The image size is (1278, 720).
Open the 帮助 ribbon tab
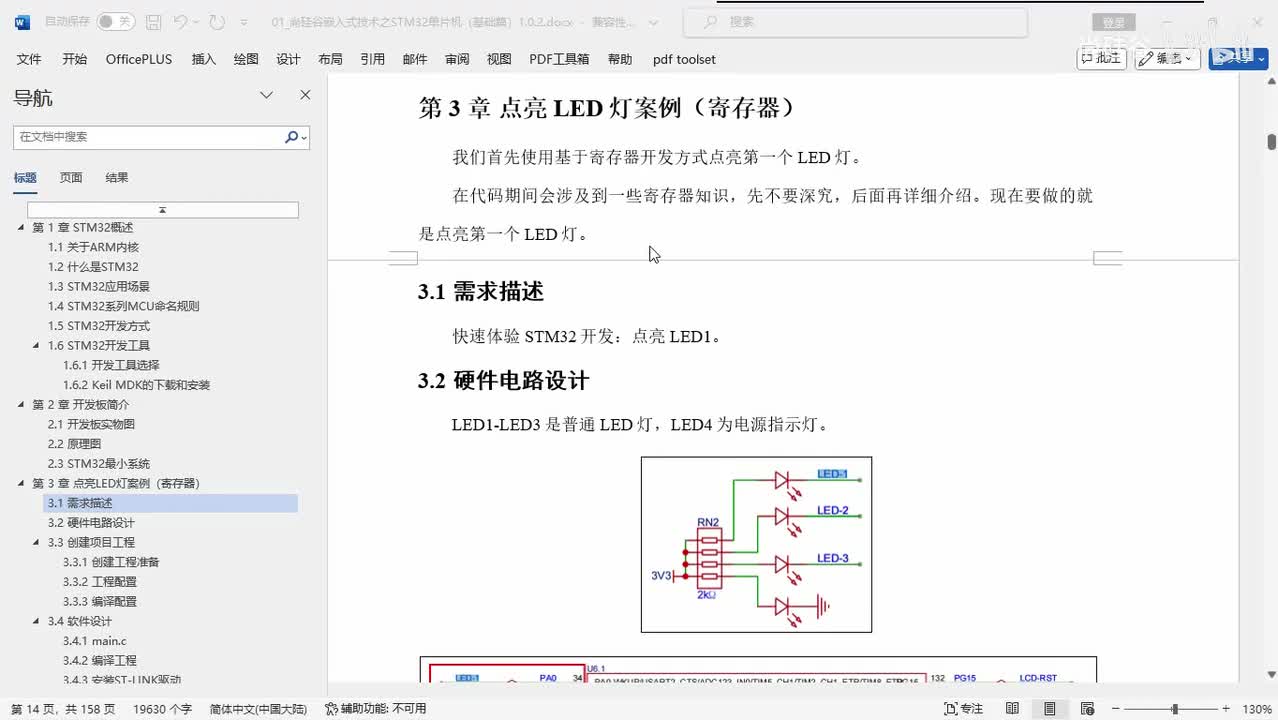point(620,60)
